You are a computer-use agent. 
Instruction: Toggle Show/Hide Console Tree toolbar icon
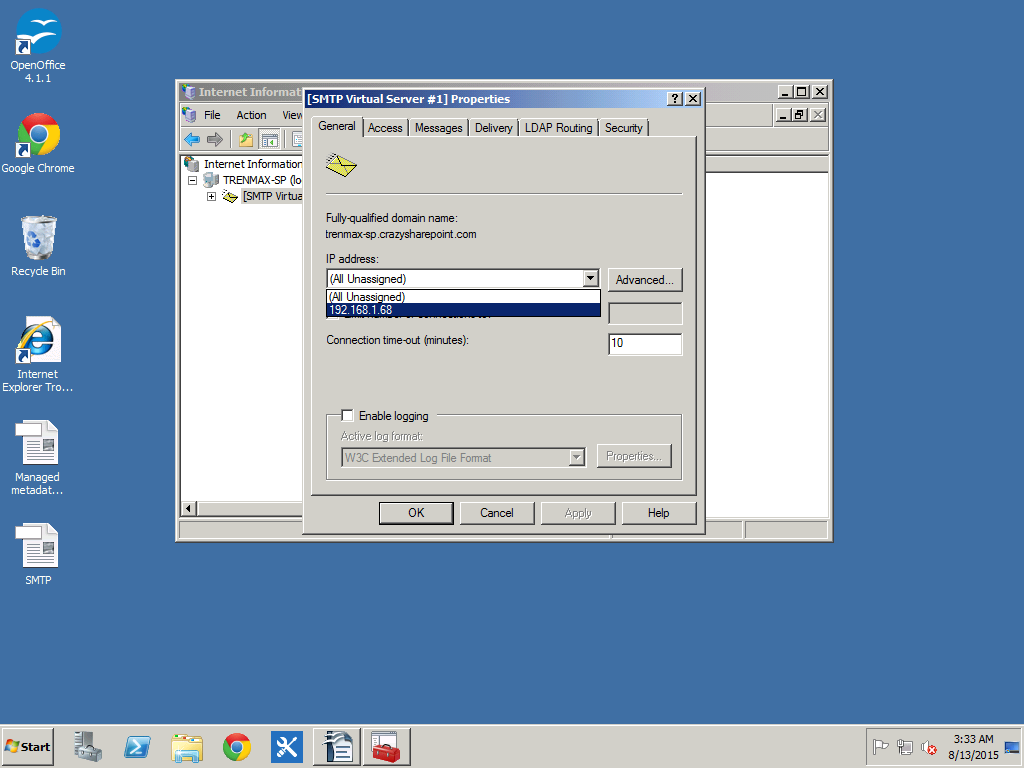pos(269,139)
